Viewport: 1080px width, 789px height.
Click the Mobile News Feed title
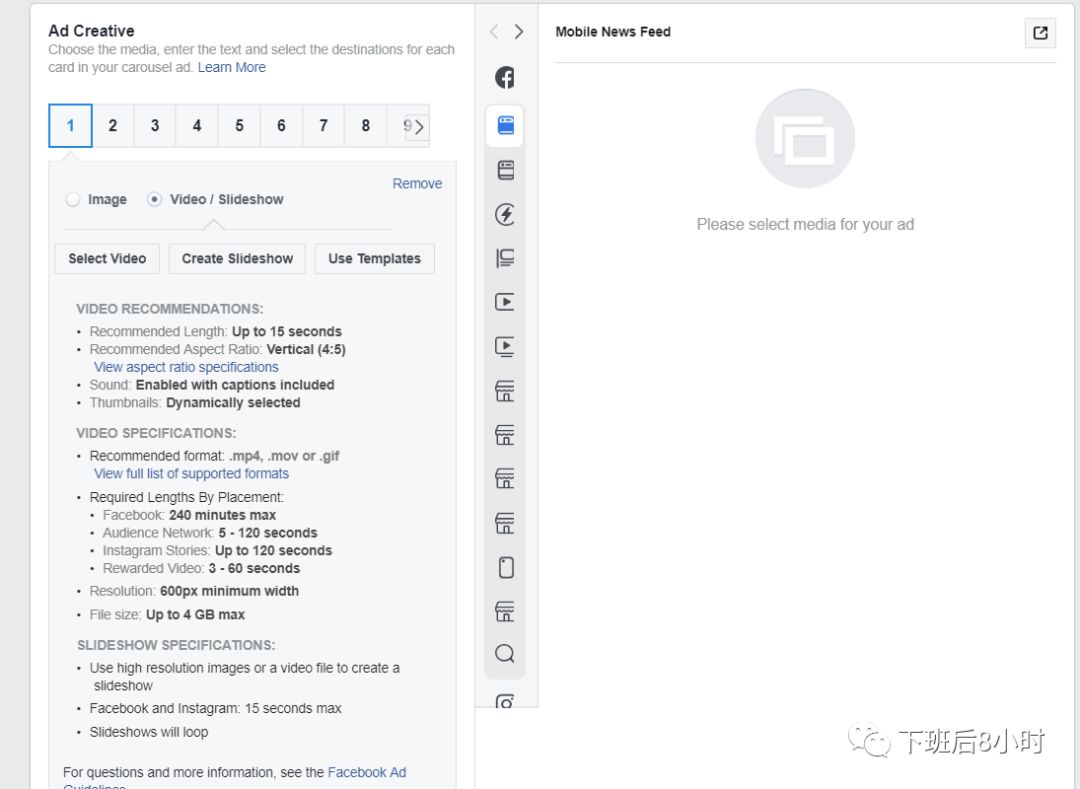coord(613,32)
